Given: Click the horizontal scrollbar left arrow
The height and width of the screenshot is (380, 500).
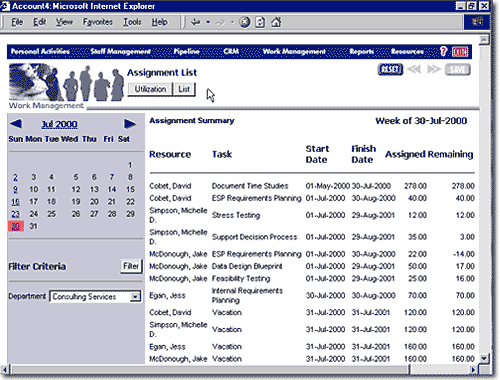Looking at the screenshot, I should coord(5,369).
